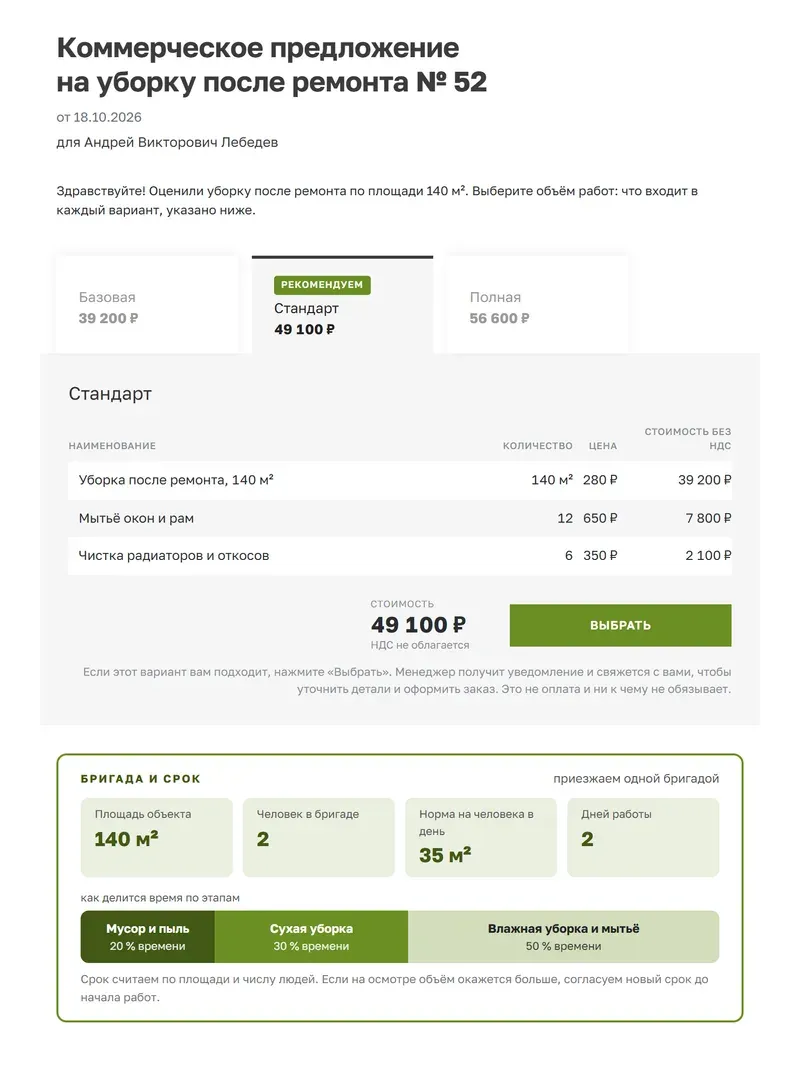
Task: Click the БРИГАДА И СРОК section heading
Action: point(141,779)
